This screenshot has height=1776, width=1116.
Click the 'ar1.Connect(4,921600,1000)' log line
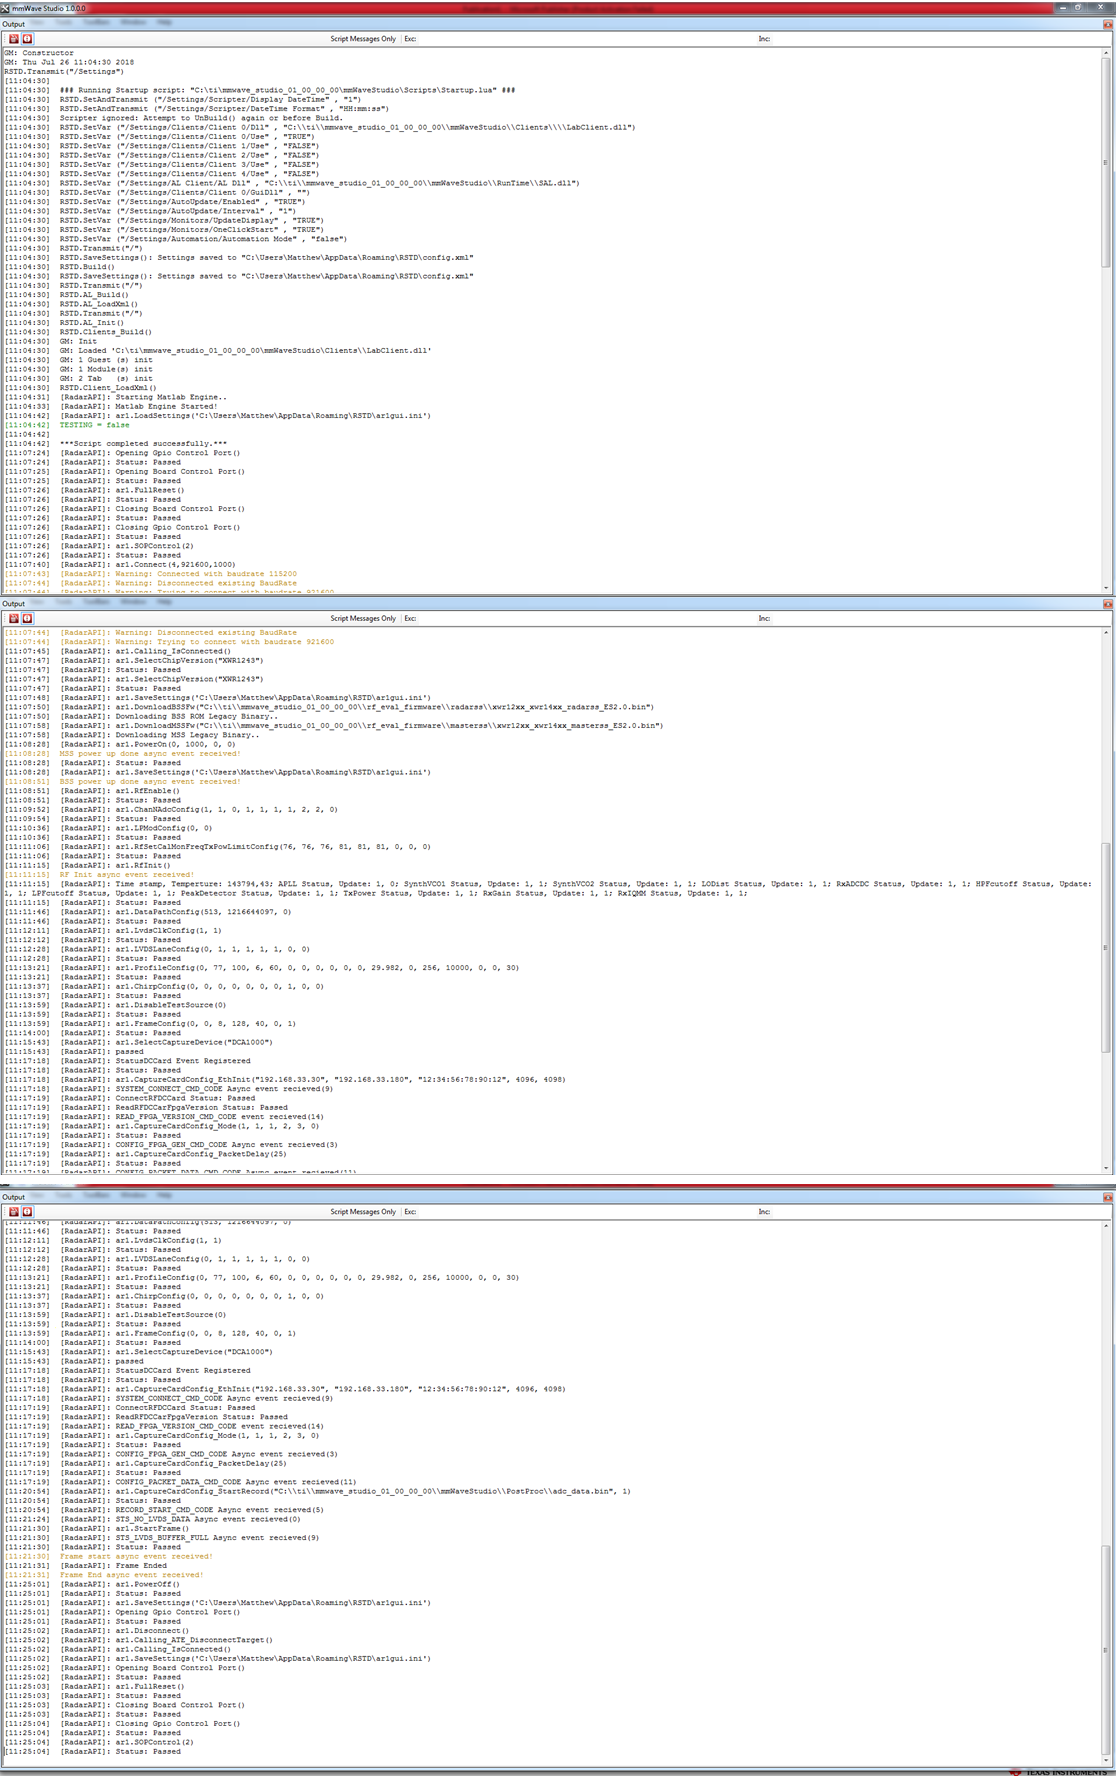[120, 565]
